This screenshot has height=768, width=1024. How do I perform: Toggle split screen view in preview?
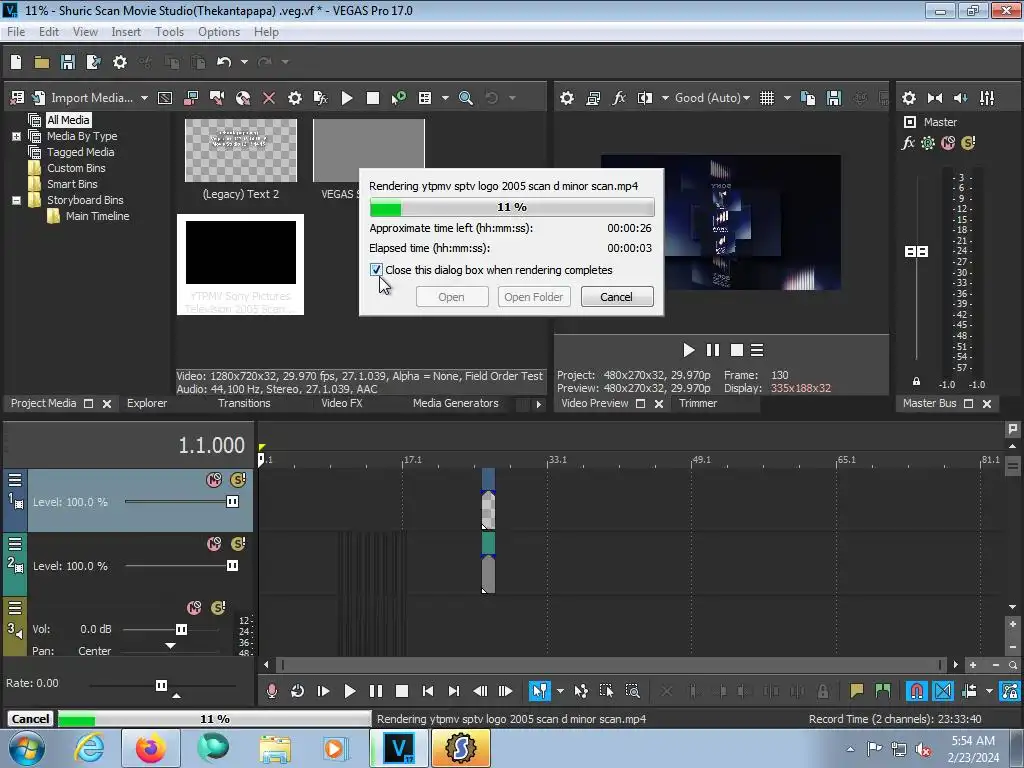click(645, 98)
